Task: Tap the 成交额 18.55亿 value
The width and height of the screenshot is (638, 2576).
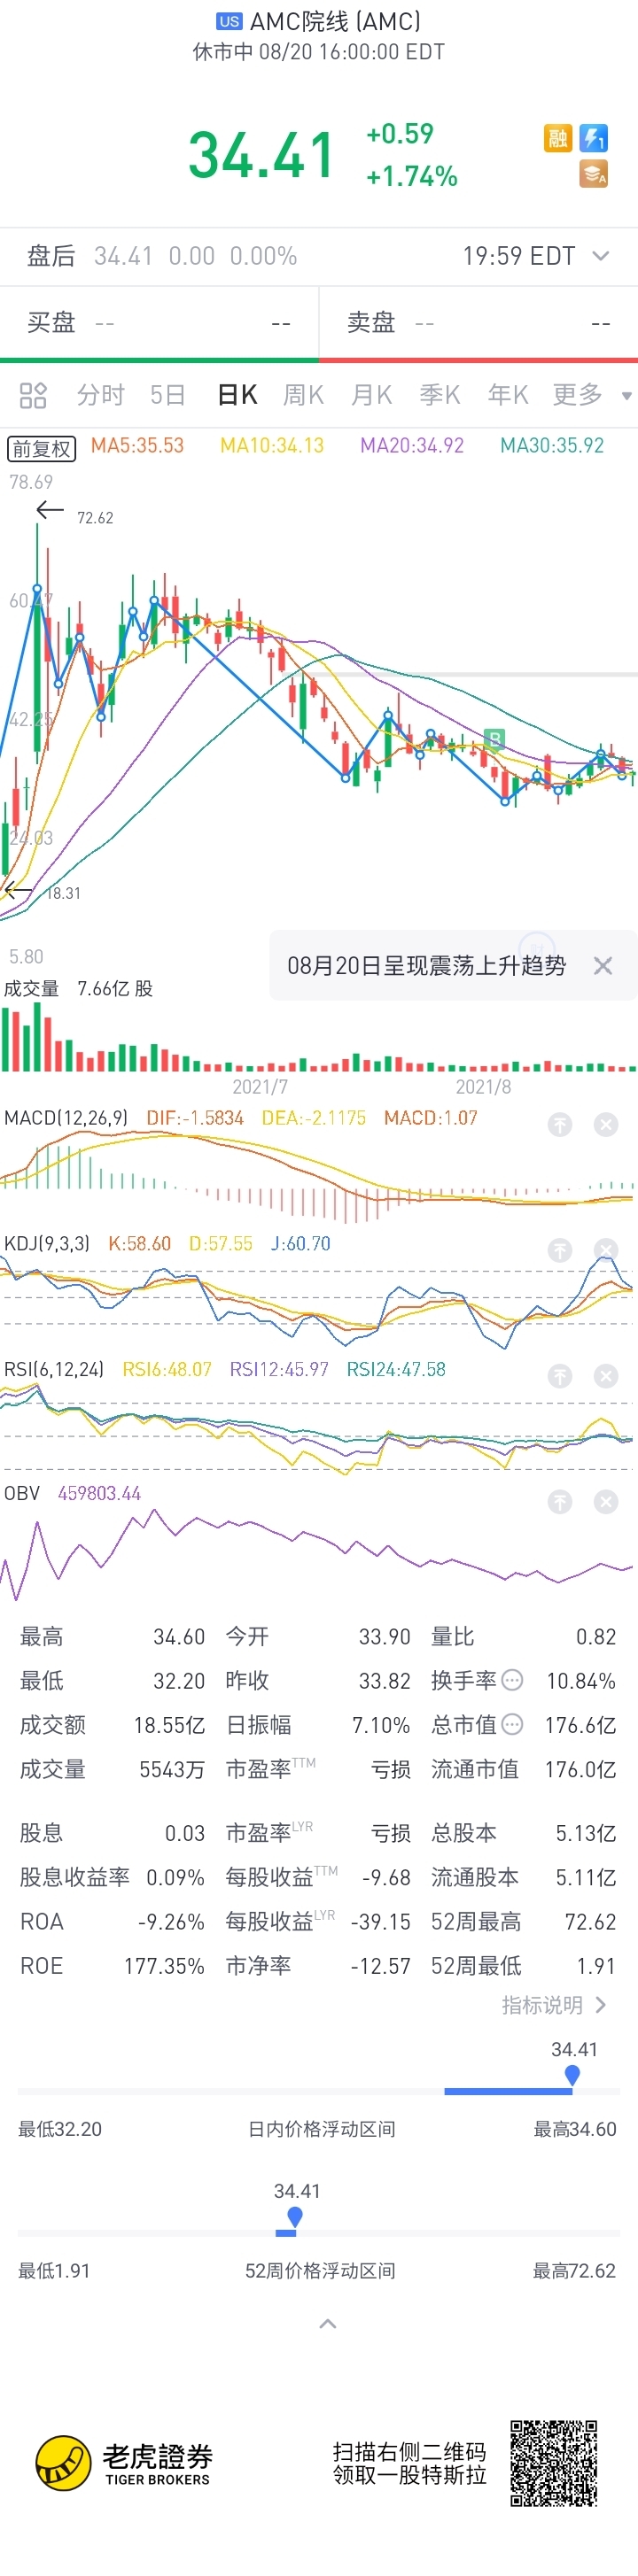Action: point(169,1725)
